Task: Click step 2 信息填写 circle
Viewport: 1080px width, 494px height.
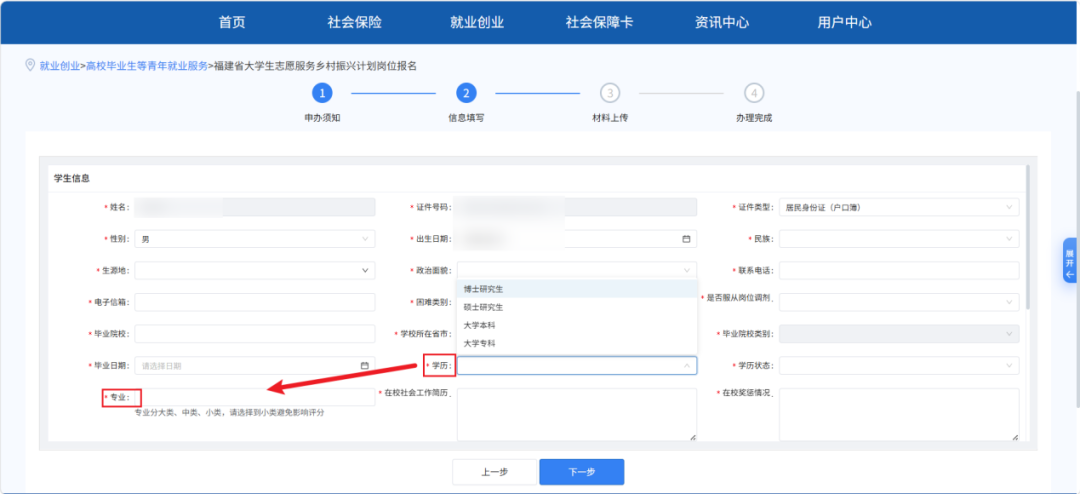Action: click(x=465, y=93)
